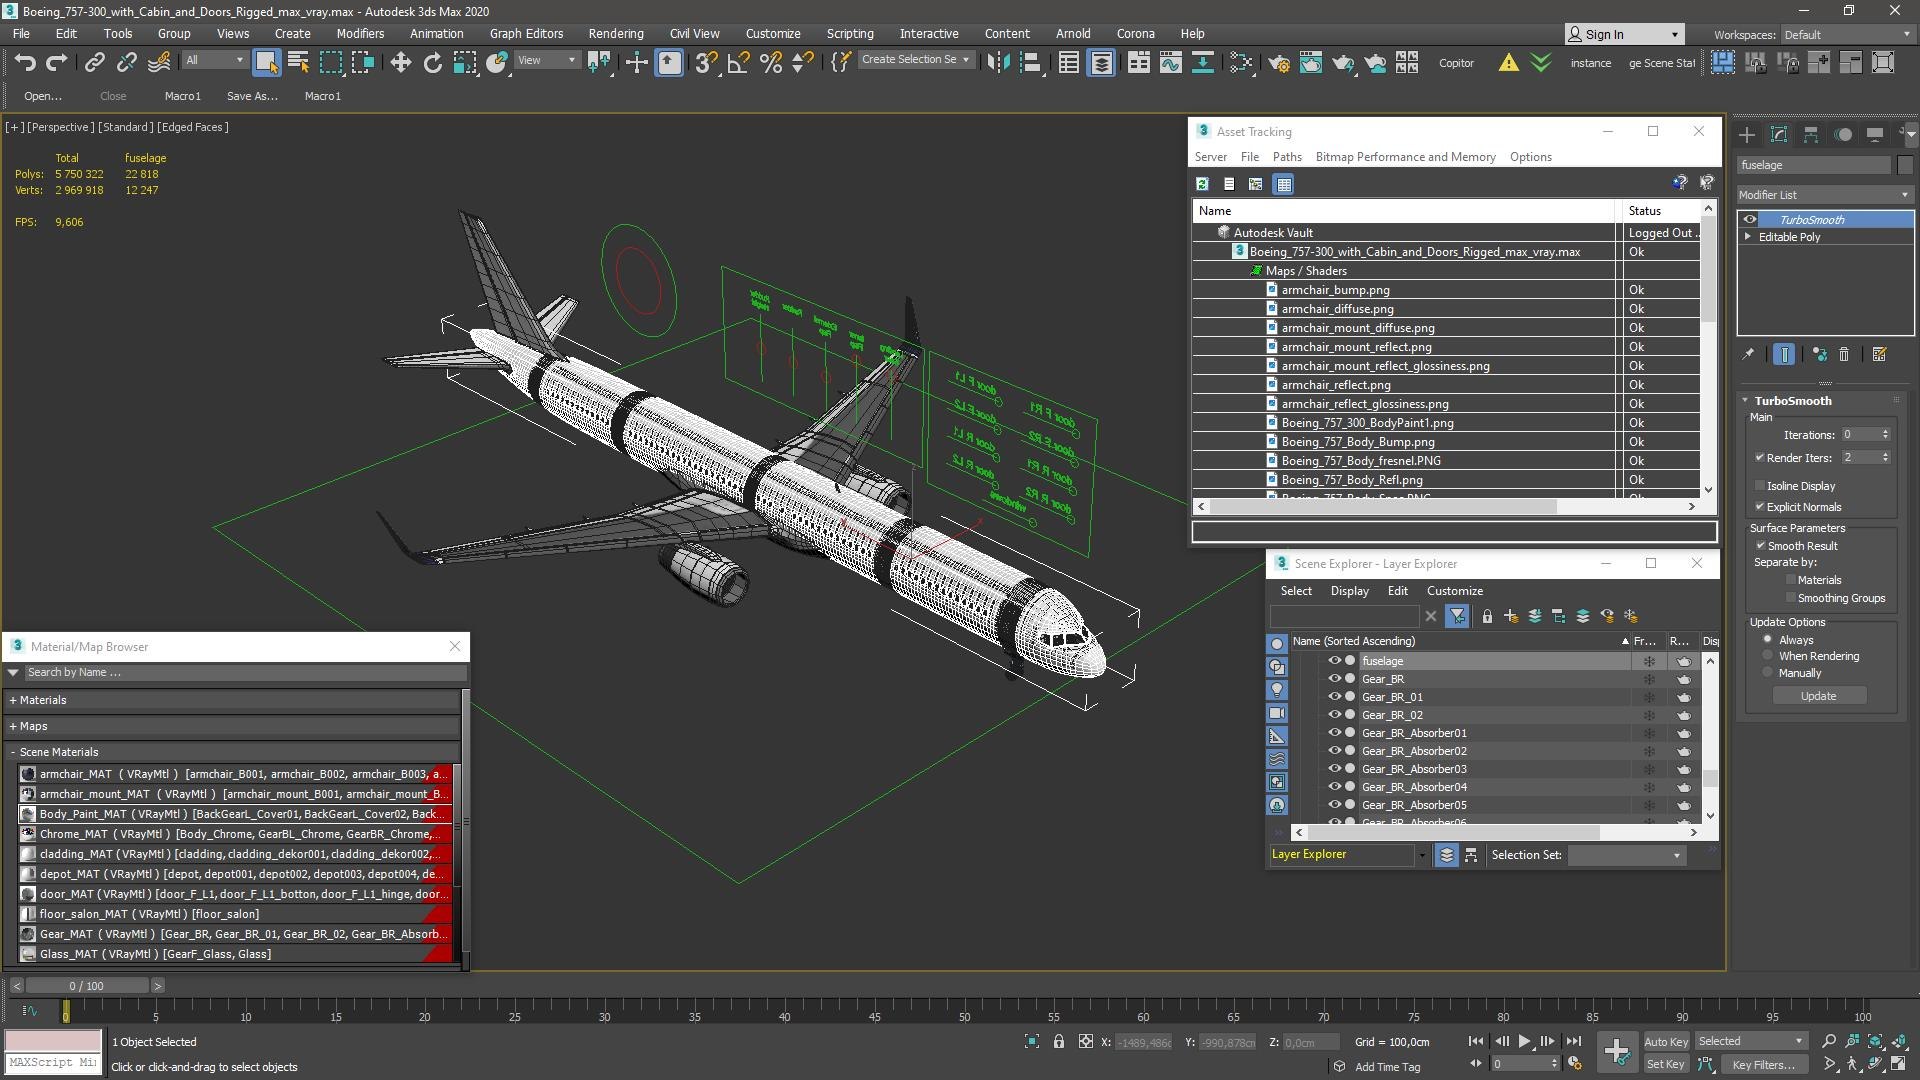This screenshot has height=1080, width=1920.
Task: Select the When Rendering update option
Action: click(x=1768, y=656)
